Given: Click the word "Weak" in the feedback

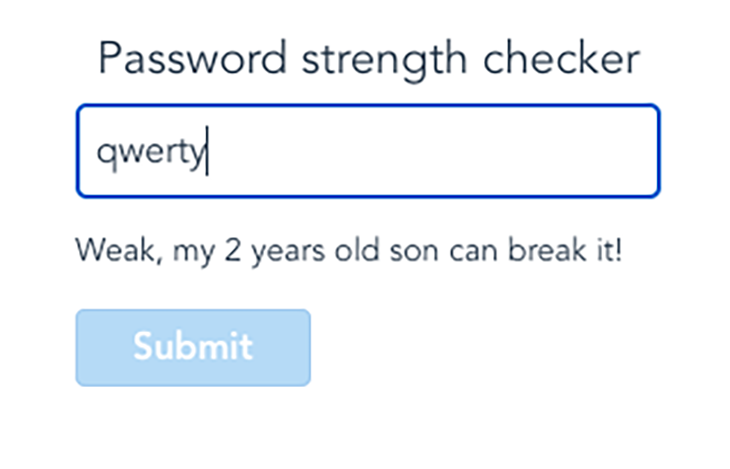Looking at the screenshot, I should 105,248.
